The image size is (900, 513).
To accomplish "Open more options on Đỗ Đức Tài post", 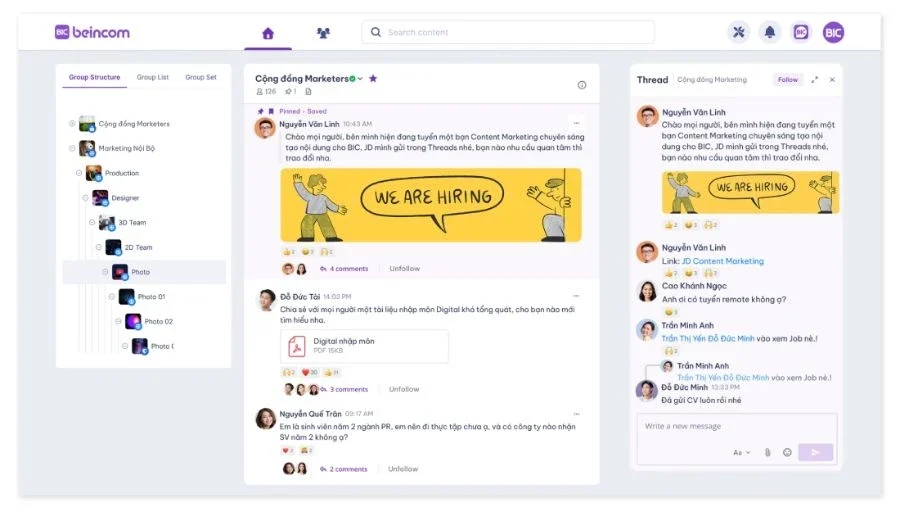I will (x=576, y=296).
